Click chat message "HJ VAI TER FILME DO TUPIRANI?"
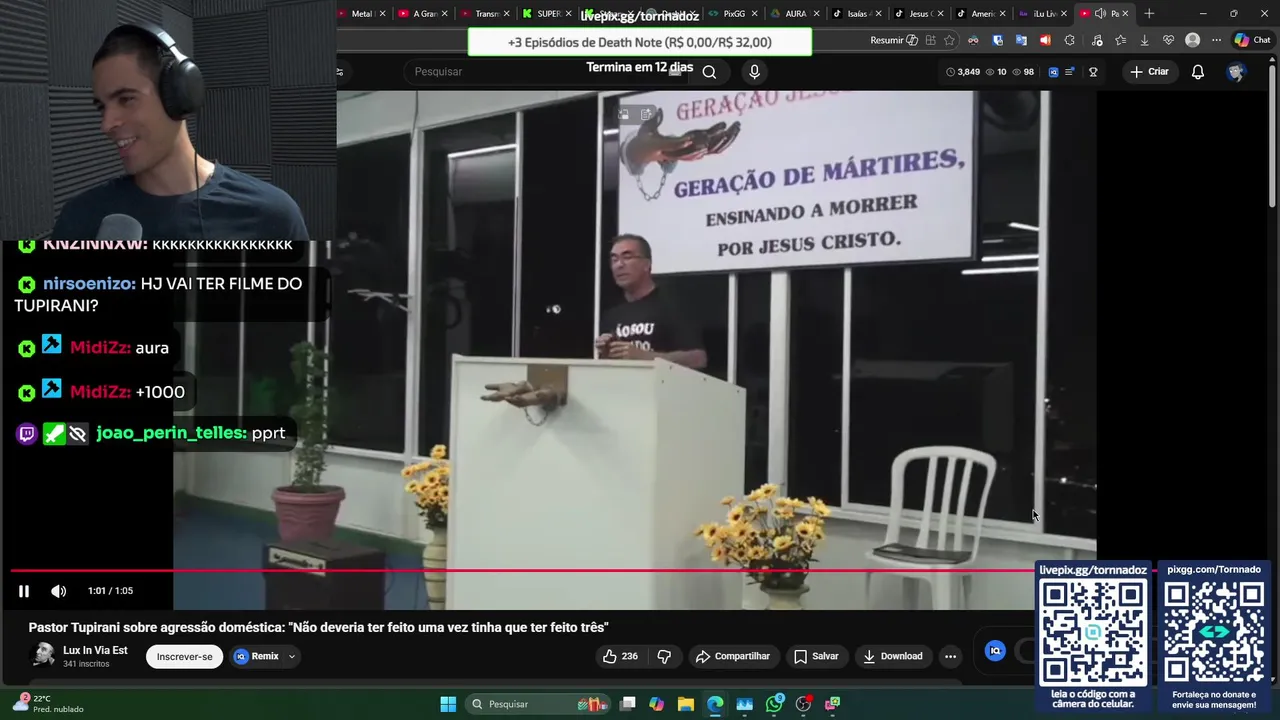The width and height of the screenshot is (1280, 720). (158, 294)
